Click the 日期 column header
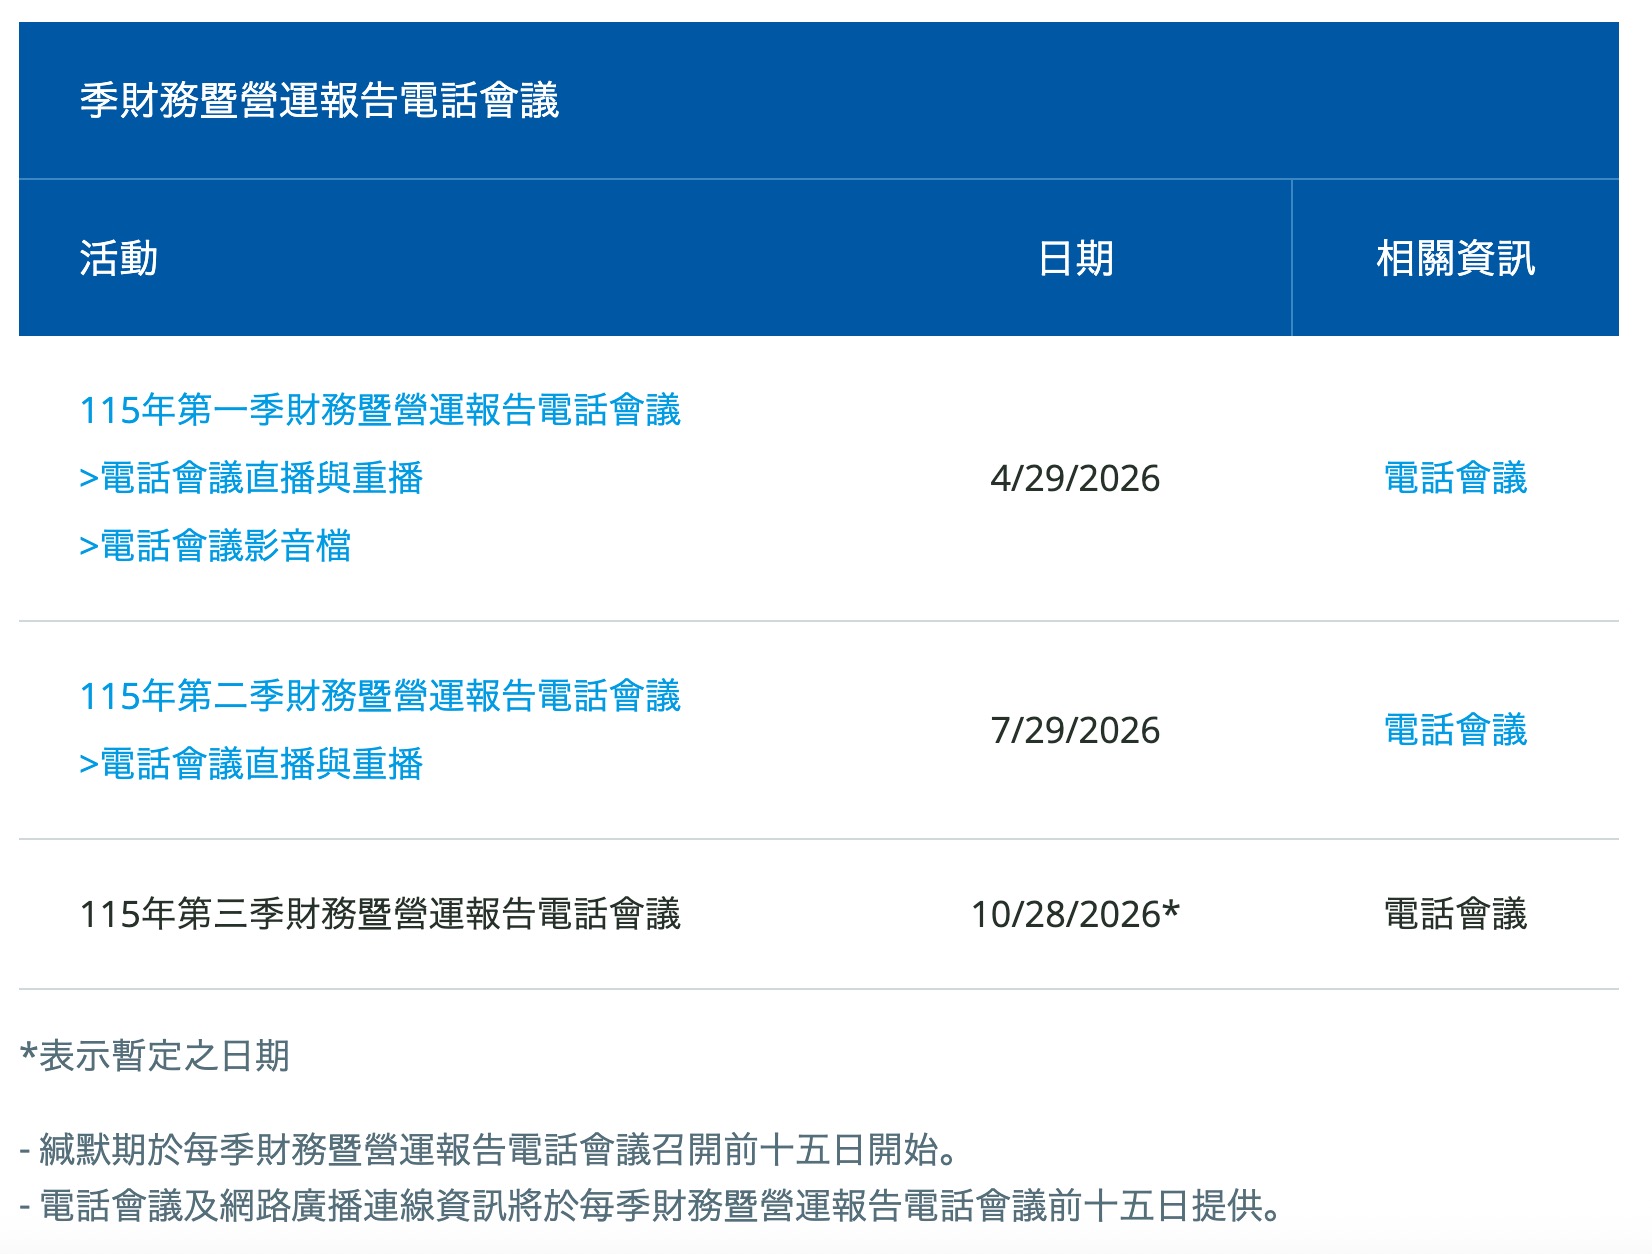 coord(1075,258)
